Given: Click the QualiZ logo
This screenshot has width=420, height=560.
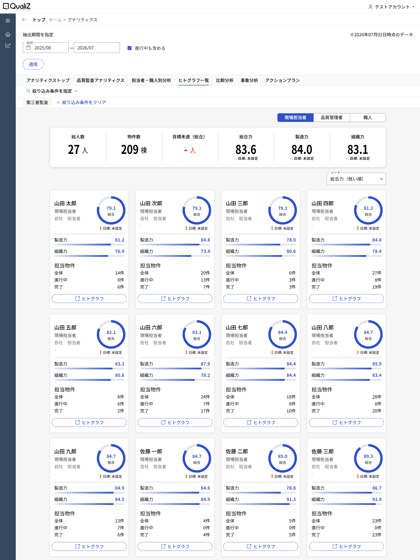Looking at the screenshot, I should (x=17, y=6).
